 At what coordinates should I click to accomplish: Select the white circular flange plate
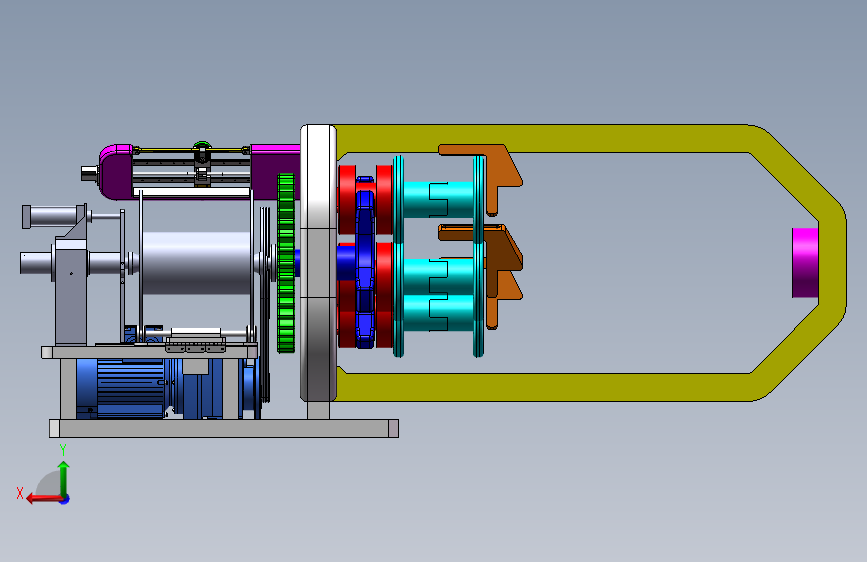pos(318,263)
